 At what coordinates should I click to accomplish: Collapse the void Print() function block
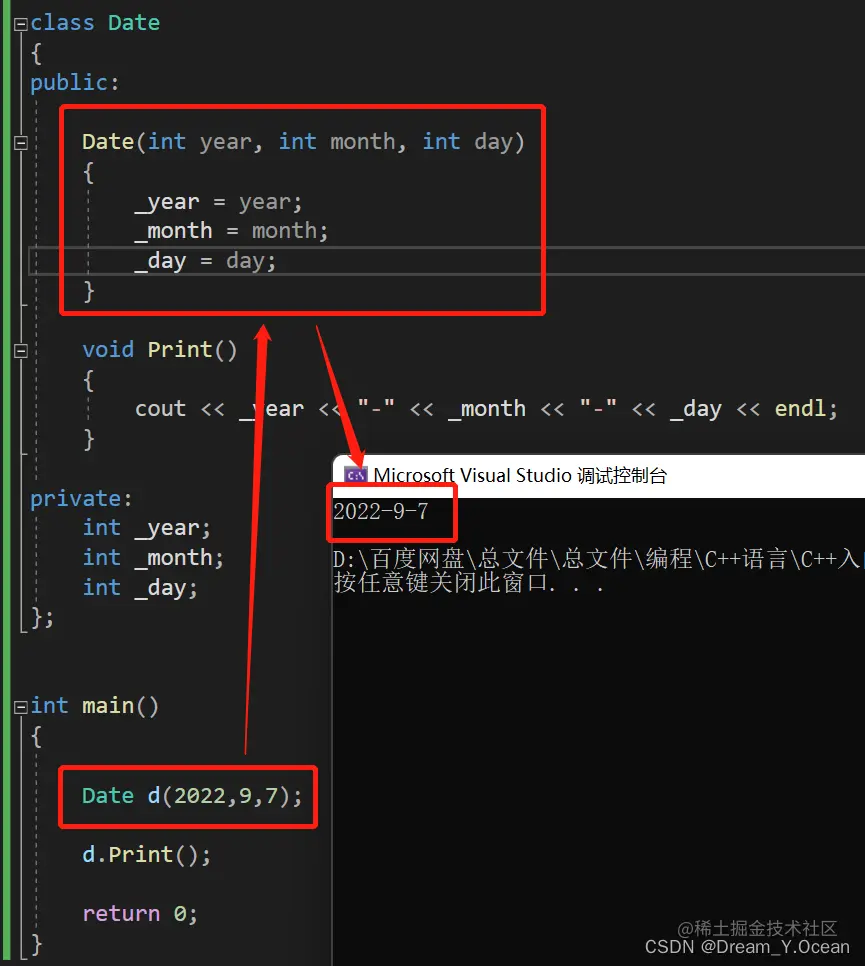(x=21, y=351)
